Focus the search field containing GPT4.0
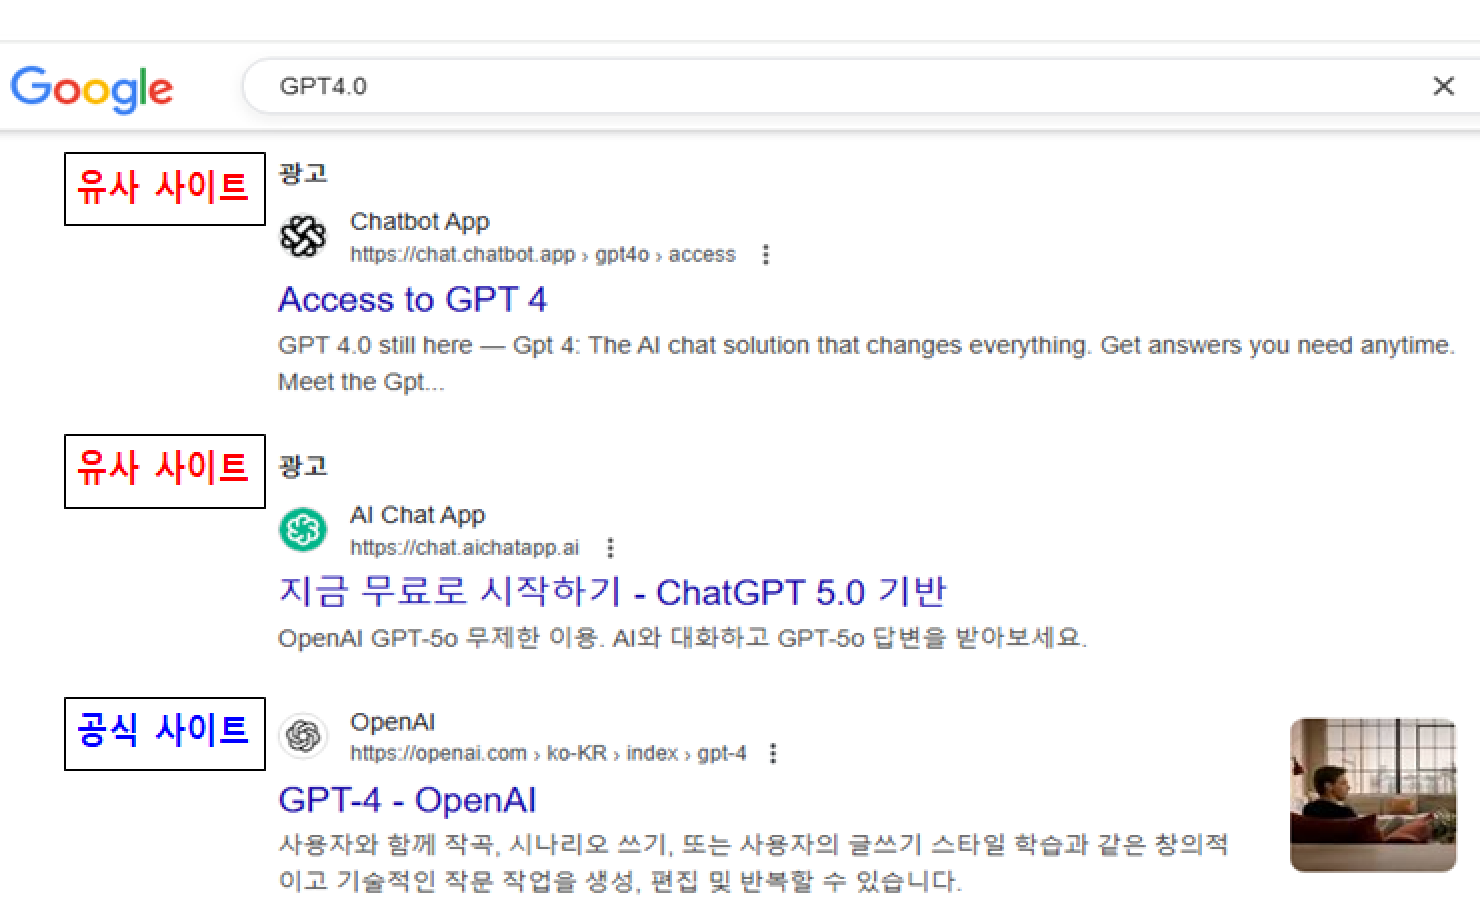 coord(800,87)
